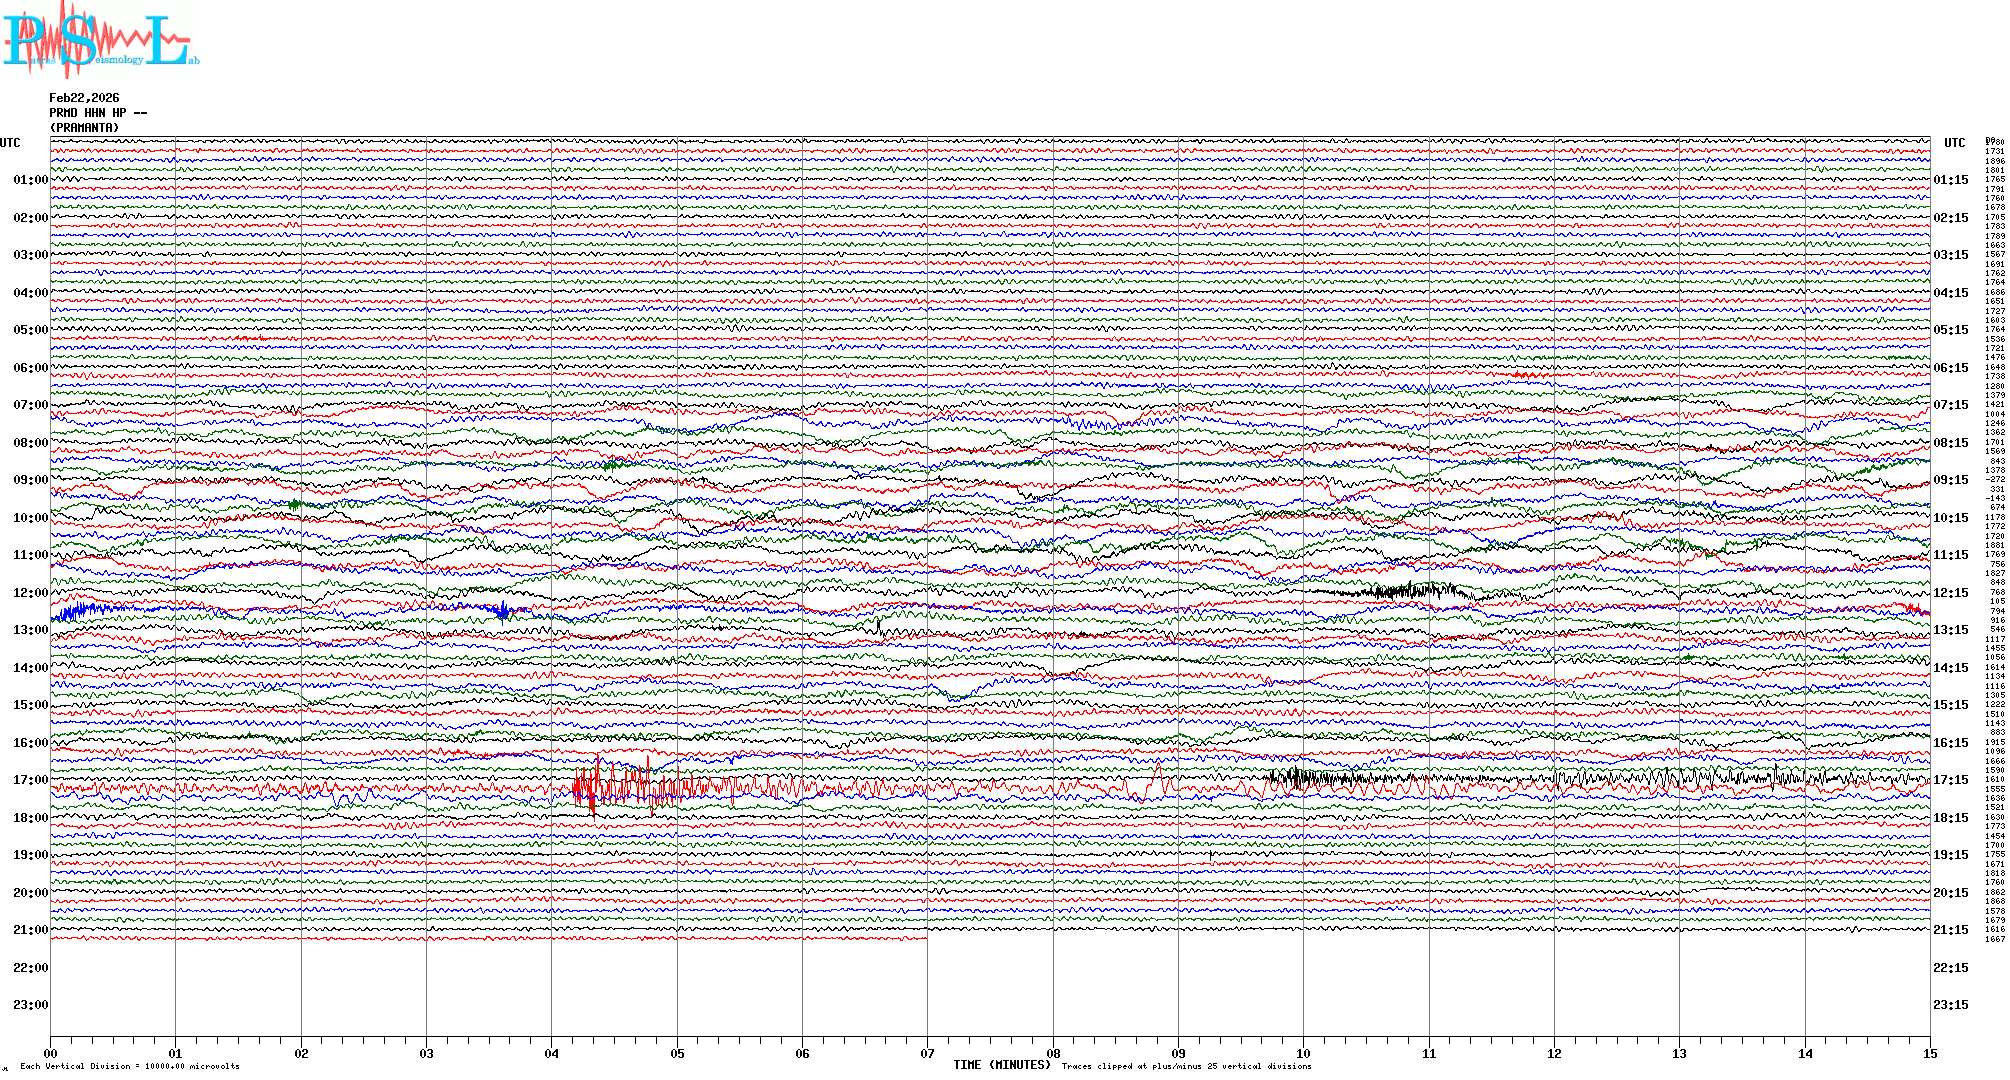
Task: Click the left 23:00 hour label
Action: click(x=30, y=1005)
